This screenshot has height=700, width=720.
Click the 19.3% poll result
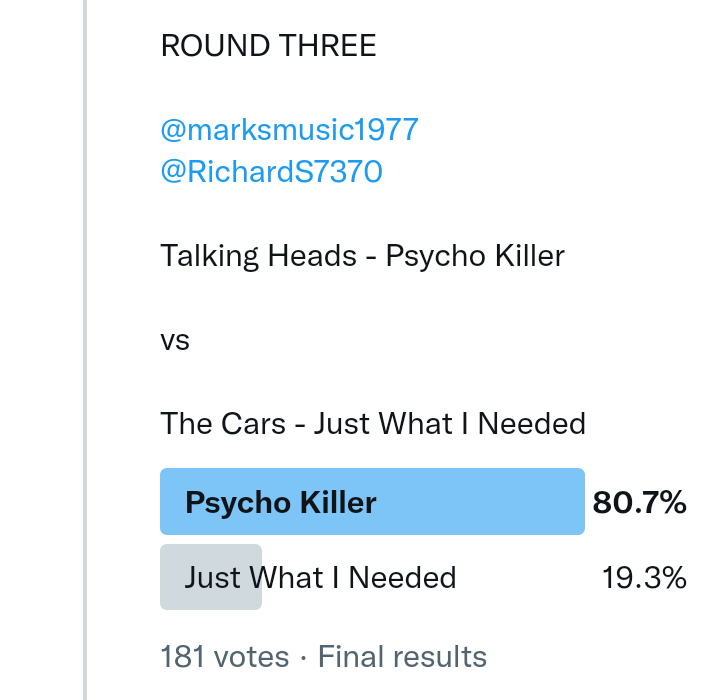[644, 577]
